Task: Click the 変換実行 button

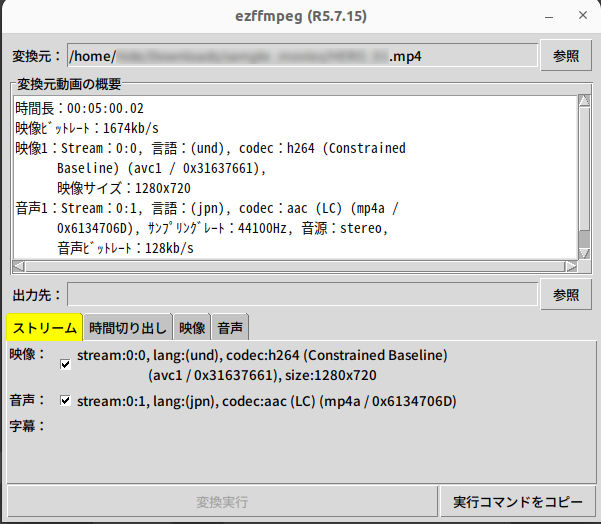Action: pyautogui.click(x=222, y=501)
